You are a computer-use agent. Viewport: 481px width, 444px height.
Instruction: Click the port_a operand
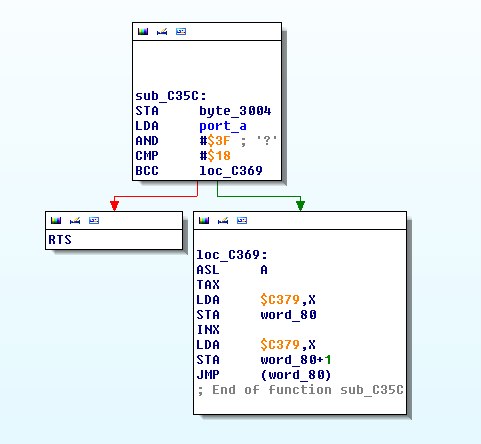pyautogui.click(x=223, y=126)
